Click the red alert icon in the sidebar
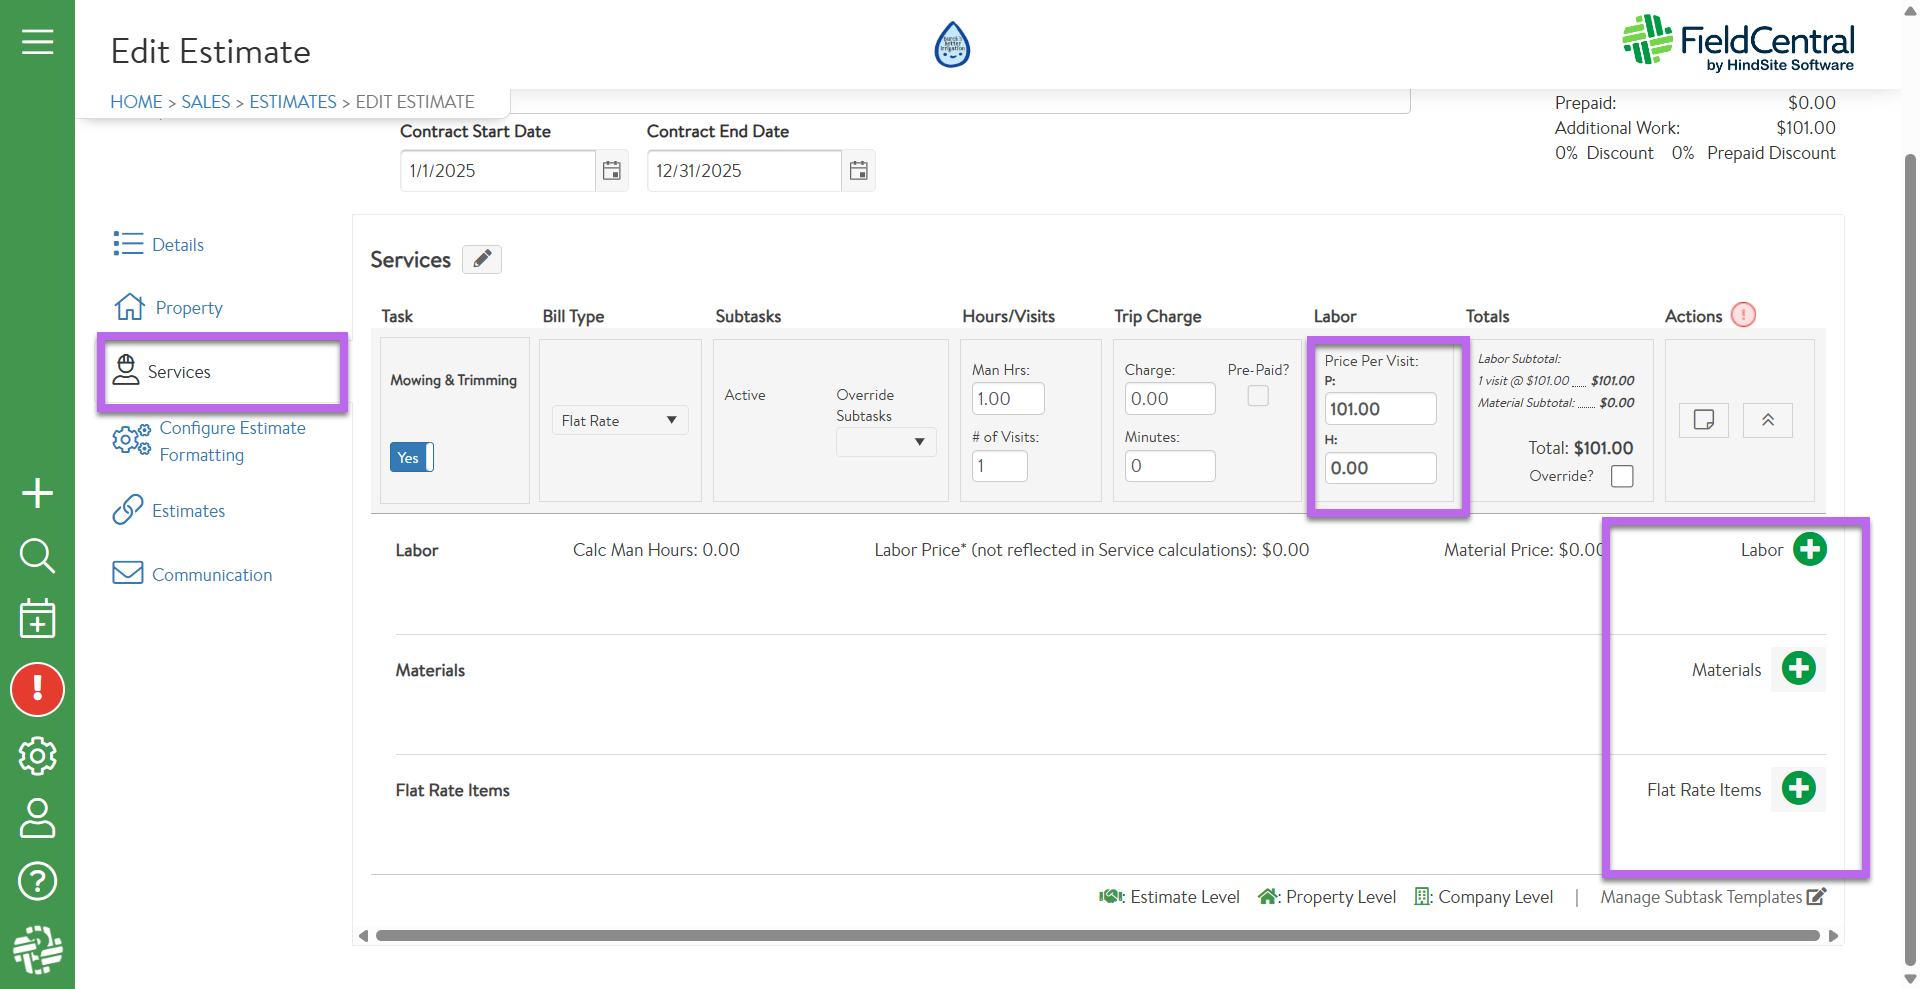Image resolution: width=1920 pixels, height=989 pixels. tap(37, 690)
